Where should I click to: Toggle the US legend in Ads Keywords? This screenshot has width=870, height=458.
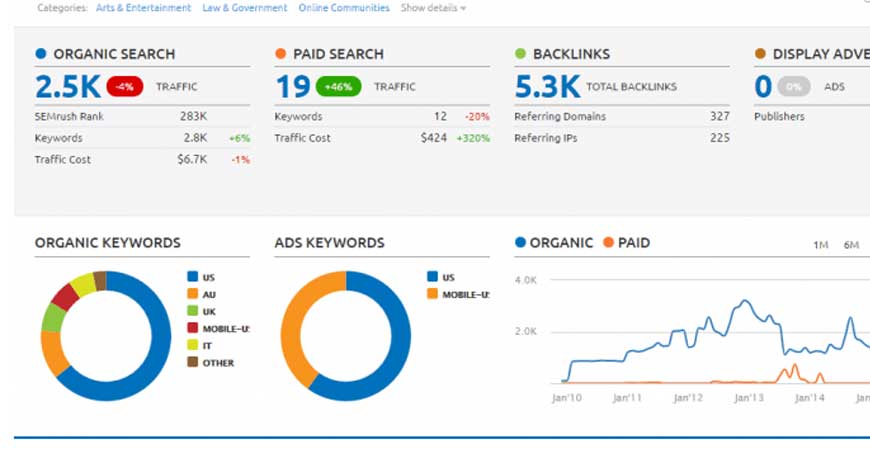[x=441, y=277]
